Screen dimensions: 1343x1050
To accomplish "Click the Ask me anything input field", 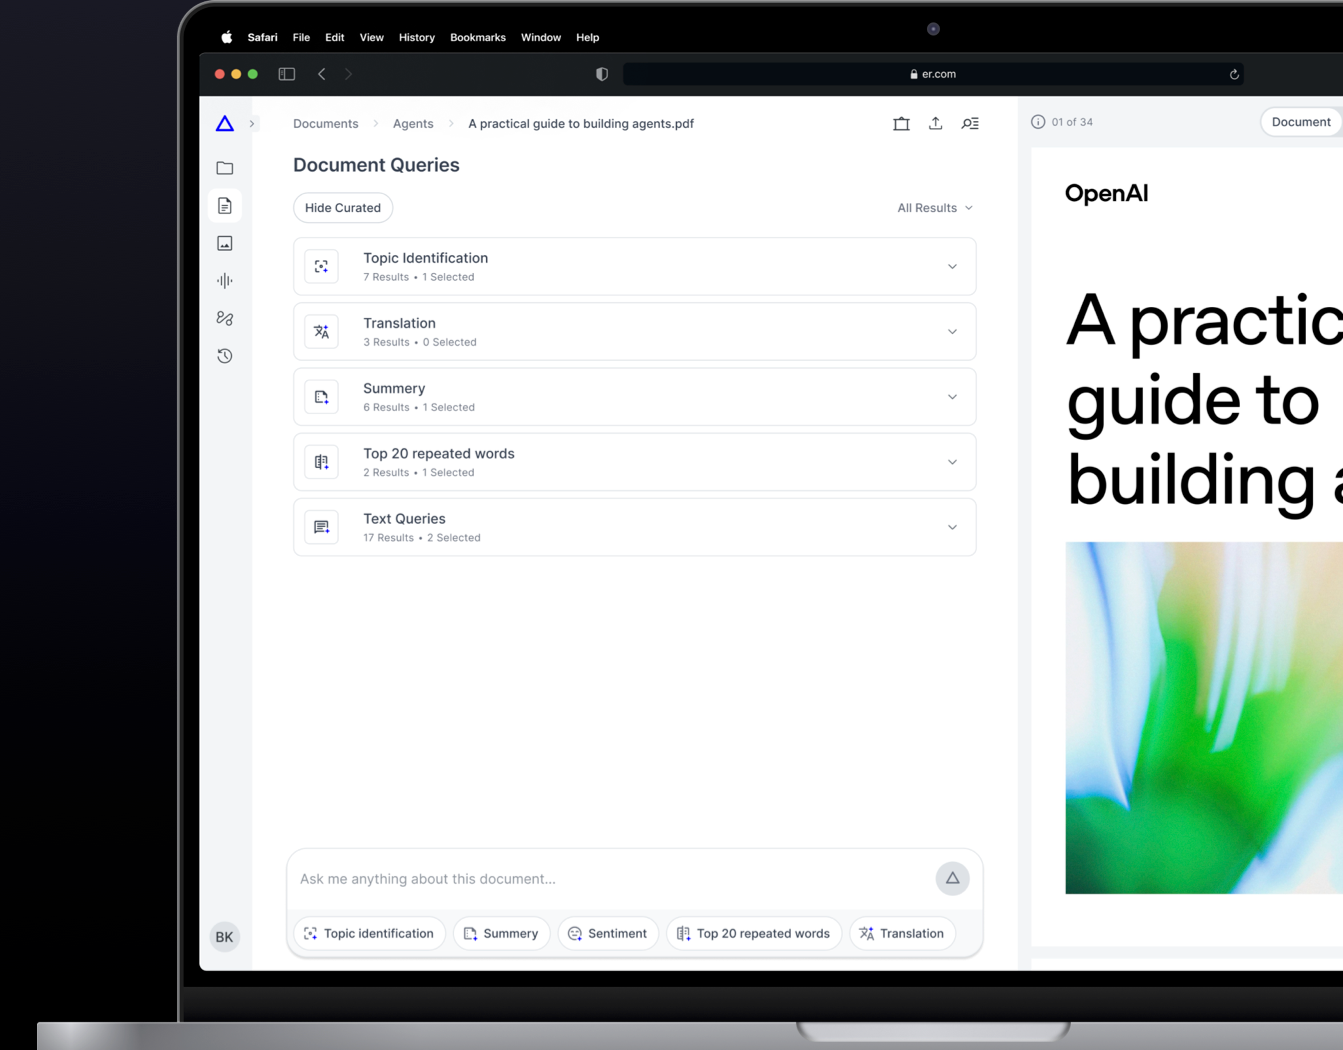I will pyautogui.click(x=612, y=879).
